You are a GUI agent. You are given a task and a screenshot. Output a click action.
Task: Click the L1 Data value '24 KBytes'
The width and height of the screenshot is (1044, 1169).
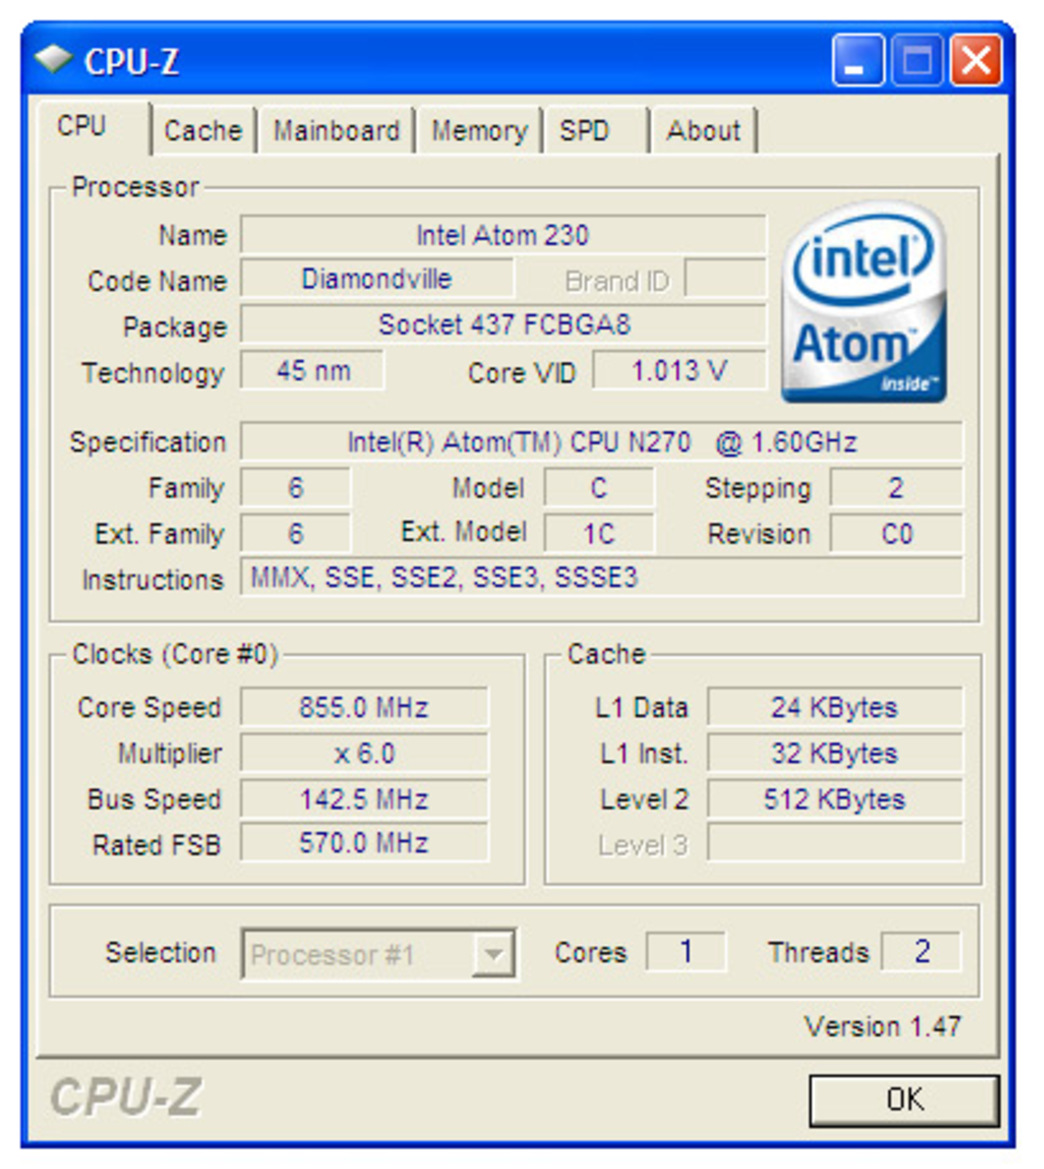(835, 707)
